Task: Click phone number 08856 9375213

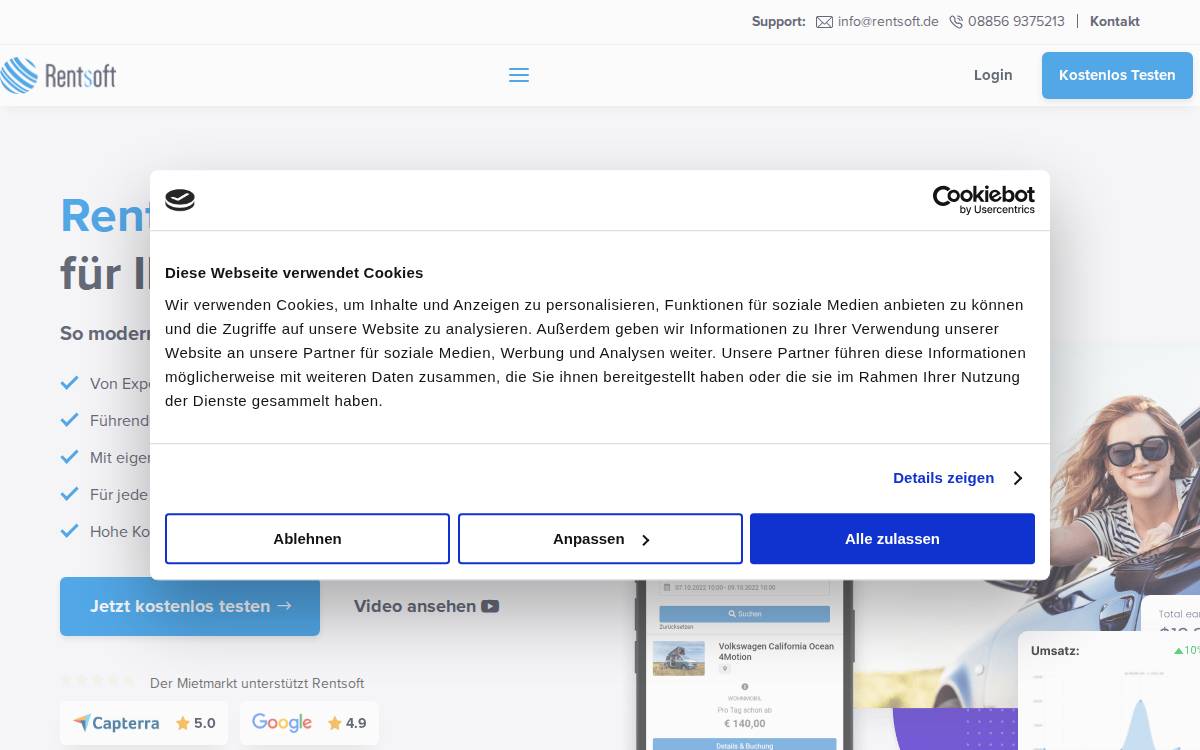Action: click(x=1016, y=21)
